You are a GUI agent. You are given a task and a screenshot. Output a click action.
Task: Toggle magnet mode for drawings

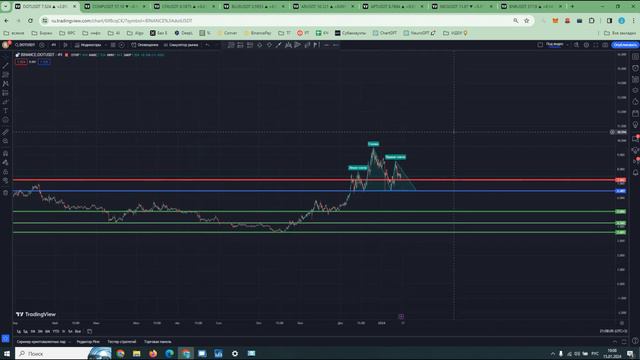(5, 153)
